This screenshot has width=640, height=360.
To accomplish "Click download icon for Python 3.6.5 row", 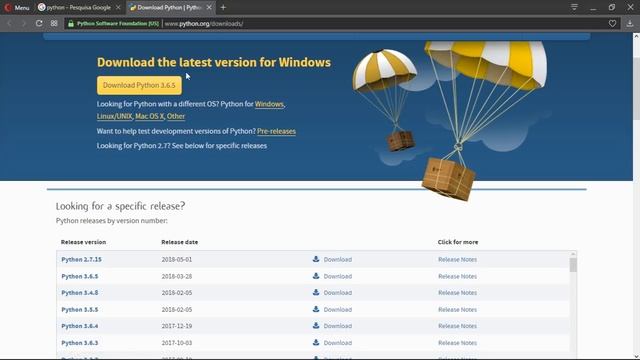I will 316,276.
